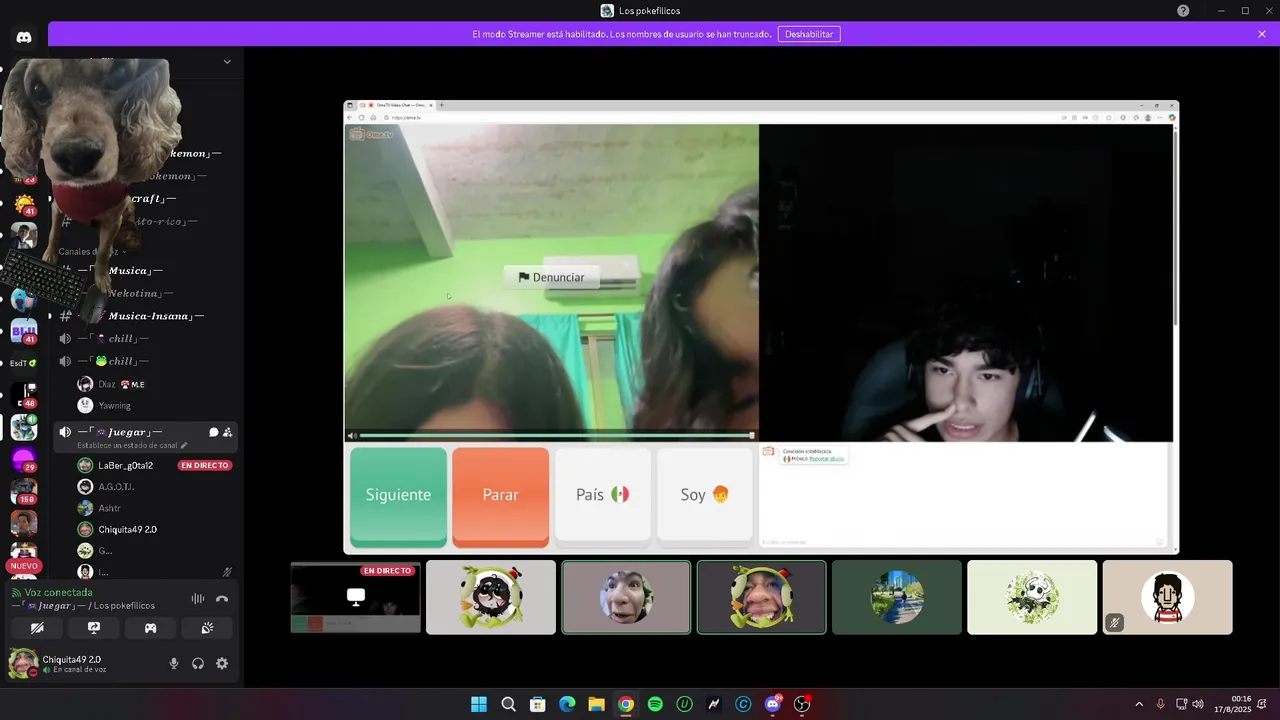Screen dimensions: 1280x720
Task: Open OBS Studio from the taskbar
Action: click(802, 704)
